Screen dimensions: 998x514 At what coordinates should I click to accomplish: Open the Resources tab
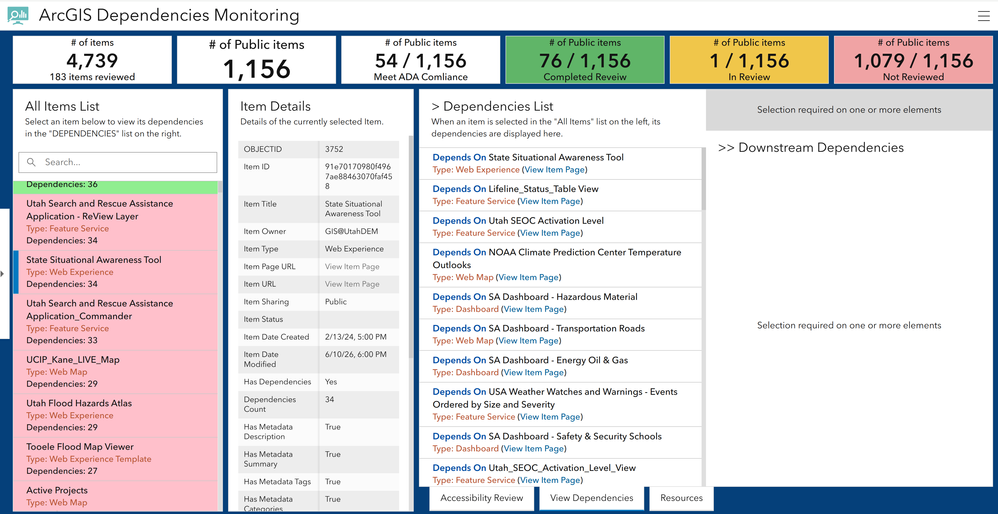(681, 498)
